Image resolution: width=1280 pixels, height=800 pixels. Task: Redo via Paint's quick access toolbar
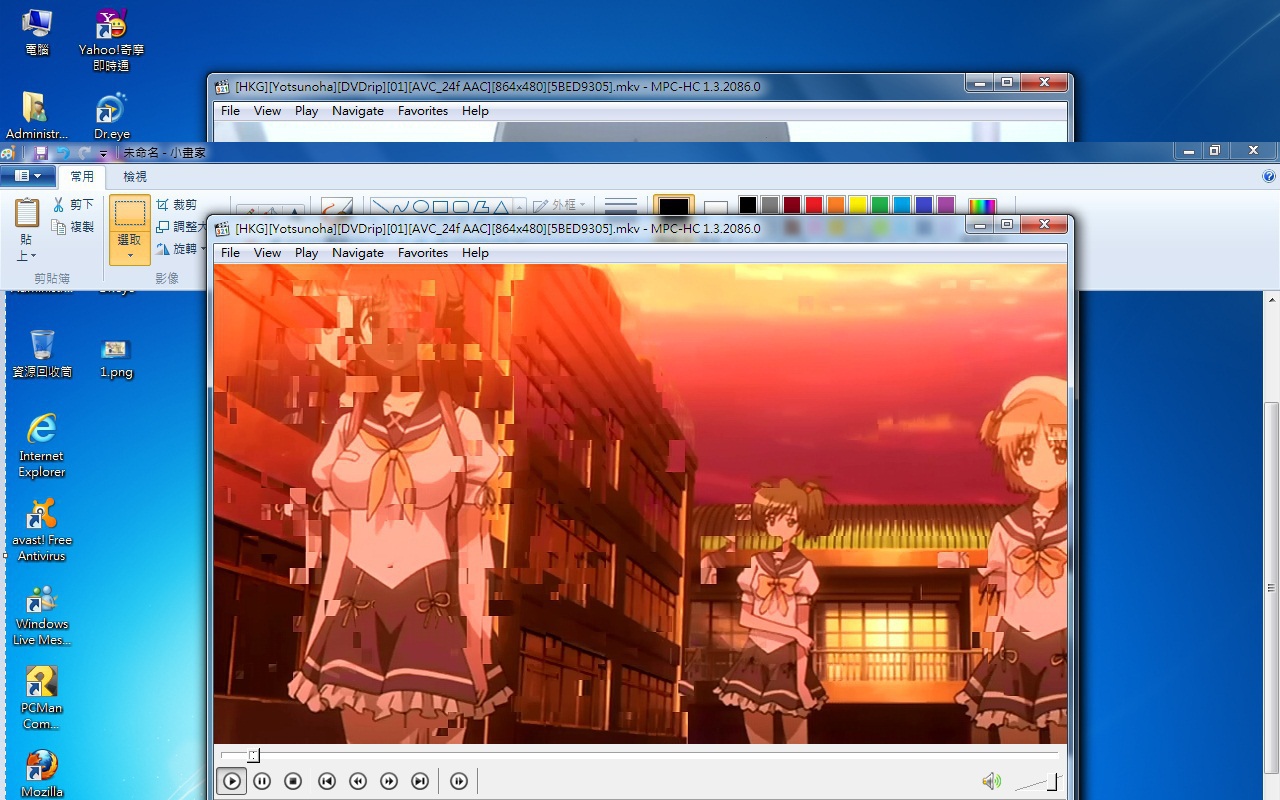(85, 153)
